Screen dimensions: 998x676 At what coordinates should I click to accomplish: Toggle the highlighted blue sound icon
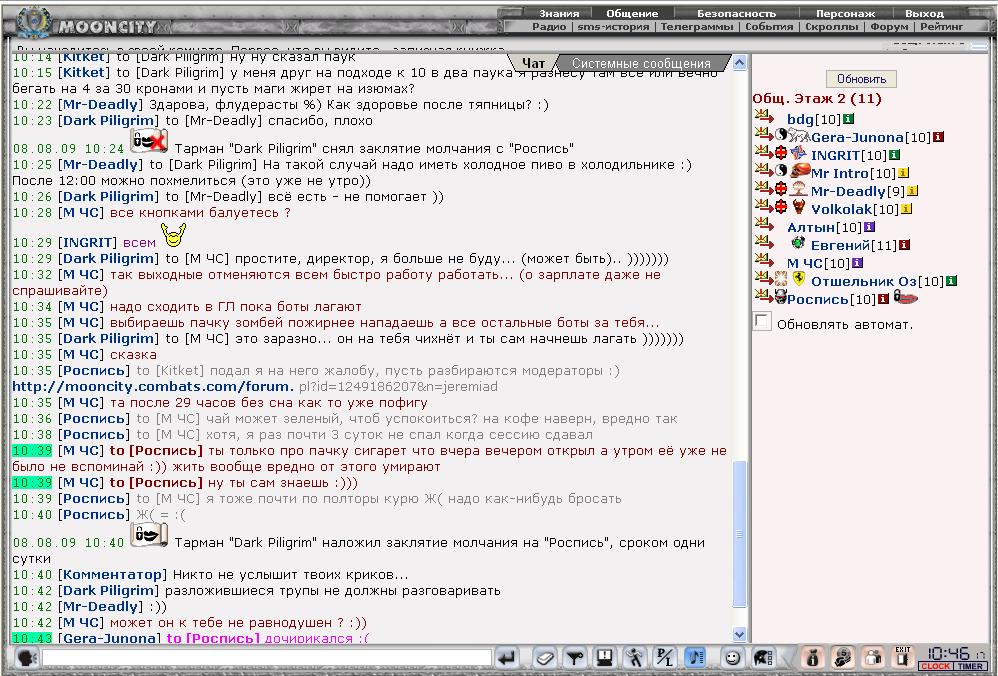click(x=694, y=658)
